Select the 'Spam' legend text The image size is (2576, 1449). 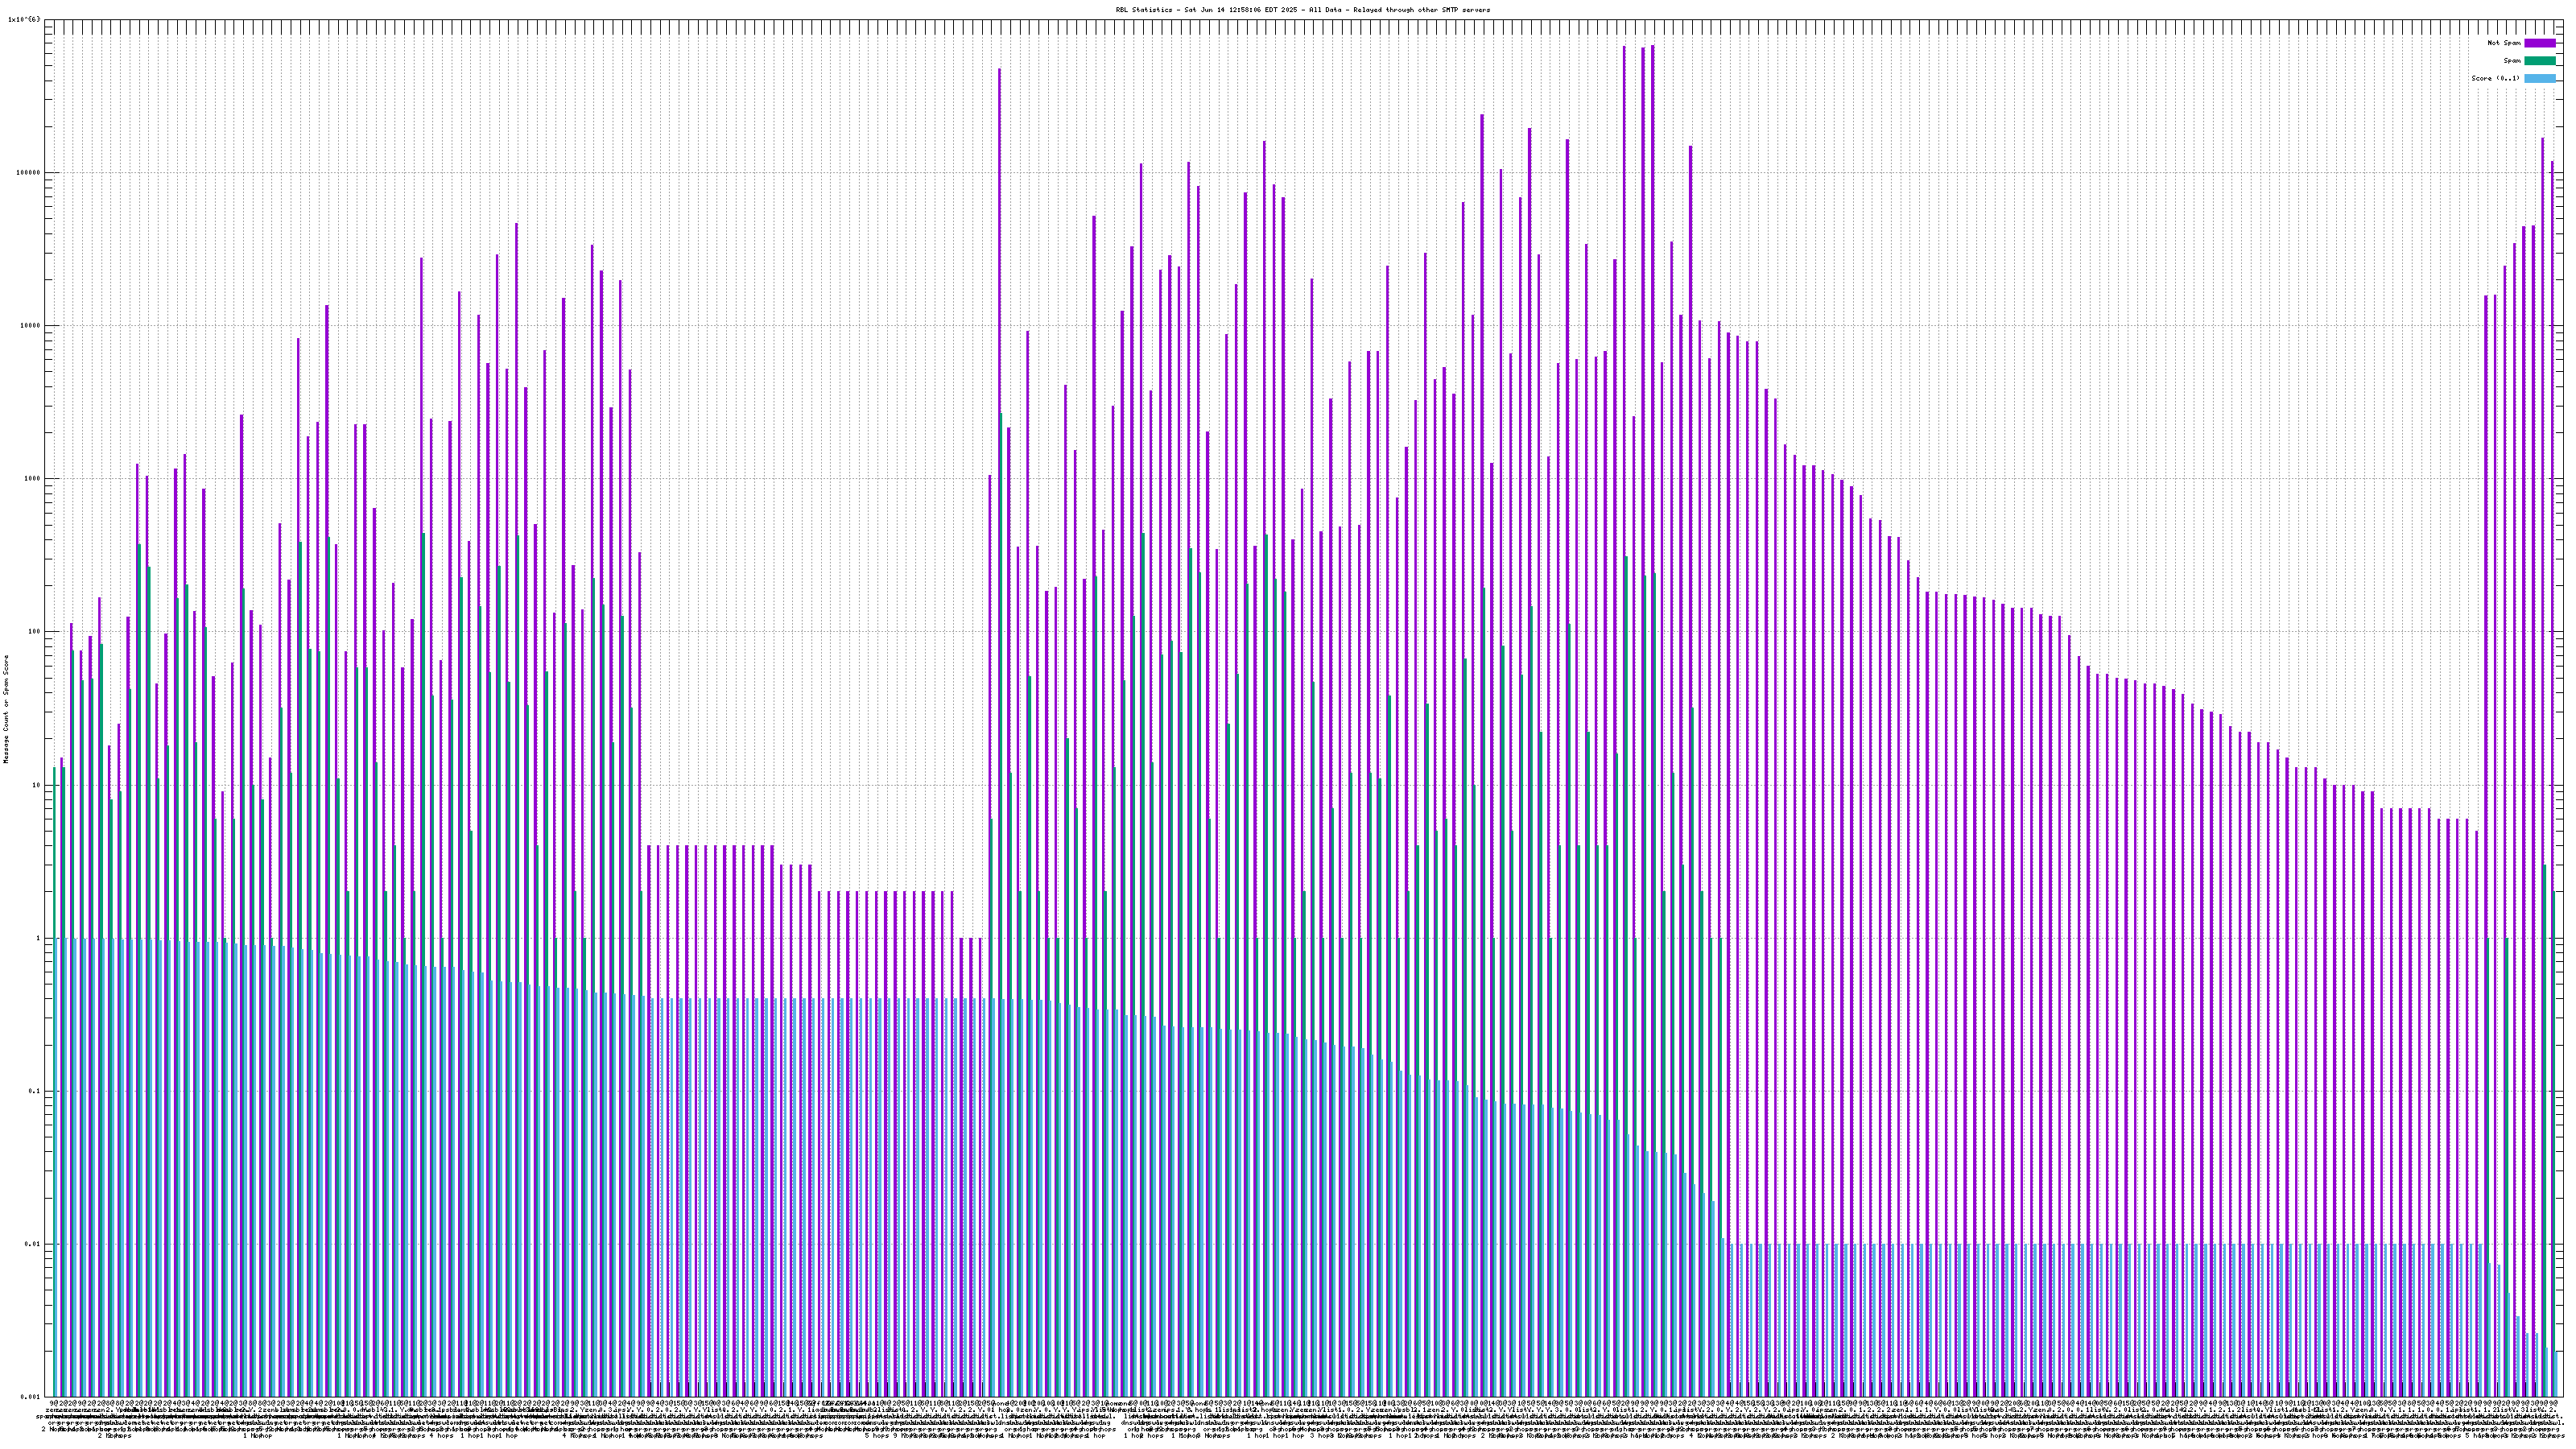tap(2512, 61)
